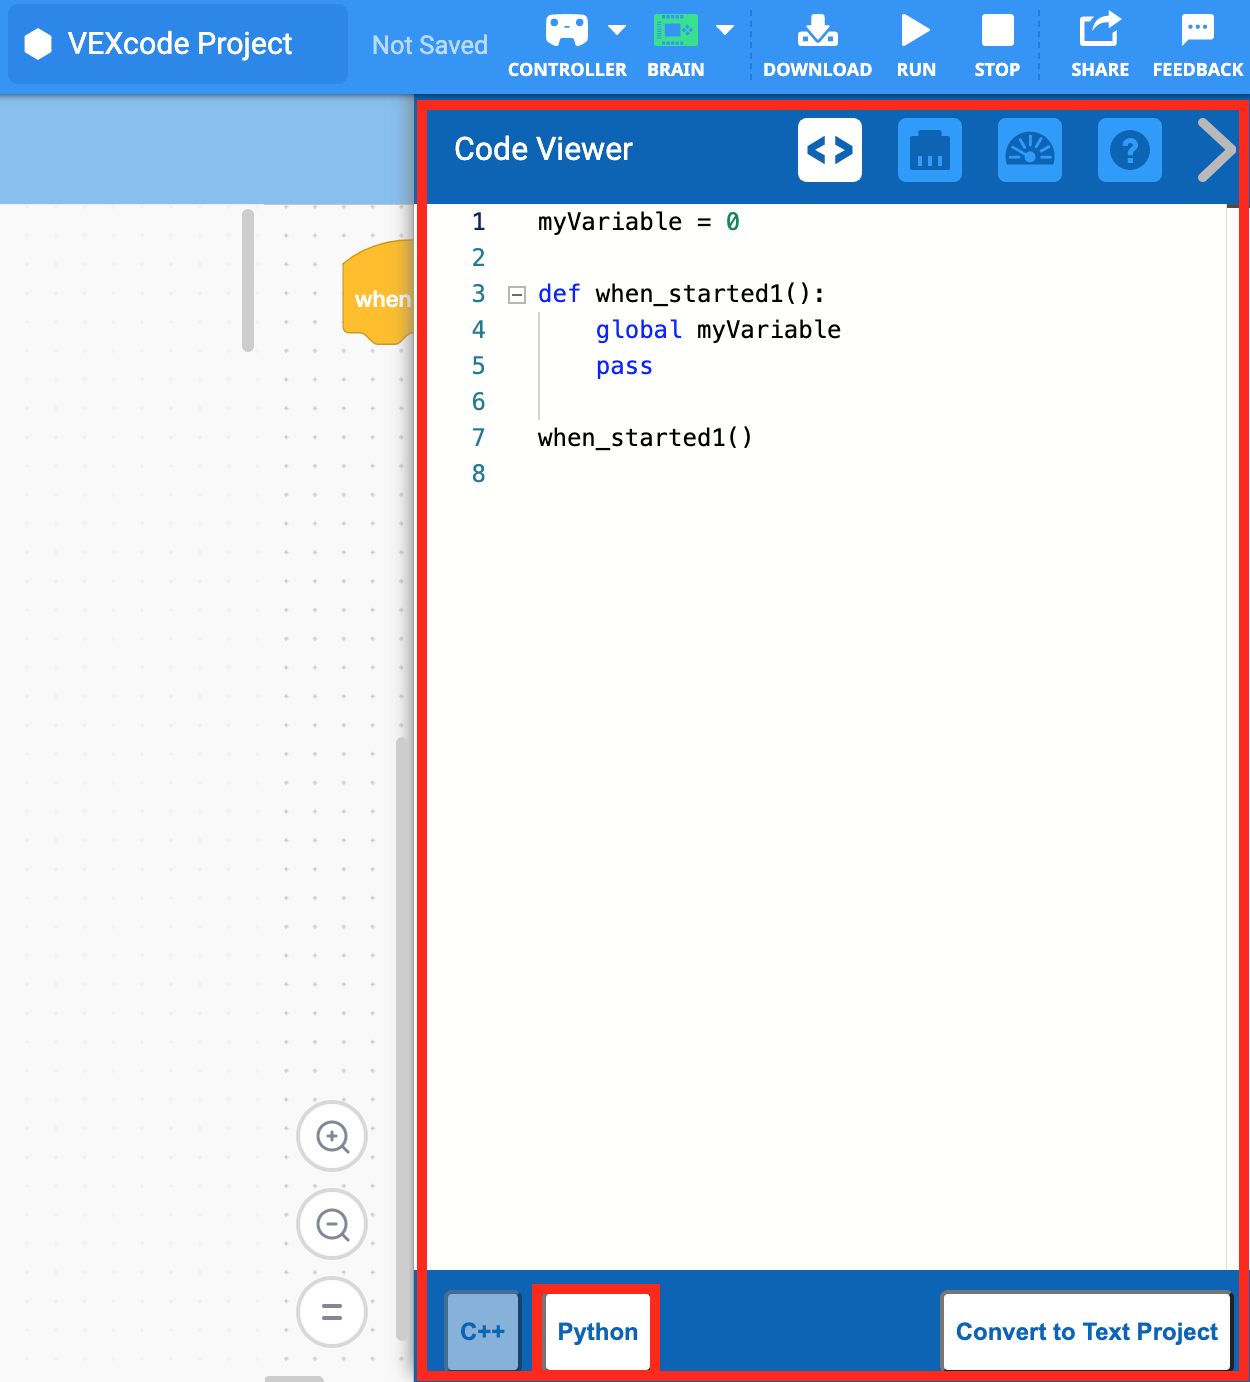
Task: Open the Controller configuration icon
Action: click(x=567, y=30)
